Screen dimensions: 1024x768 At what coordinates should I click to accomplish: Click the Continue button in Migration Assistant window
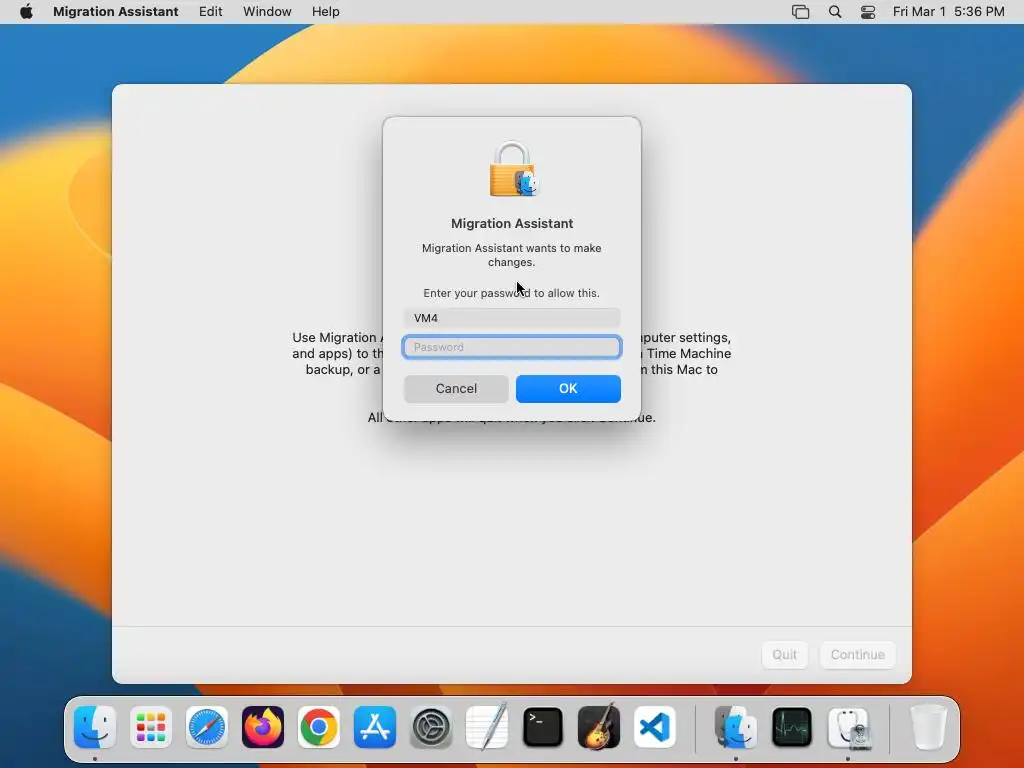point(857,654)
